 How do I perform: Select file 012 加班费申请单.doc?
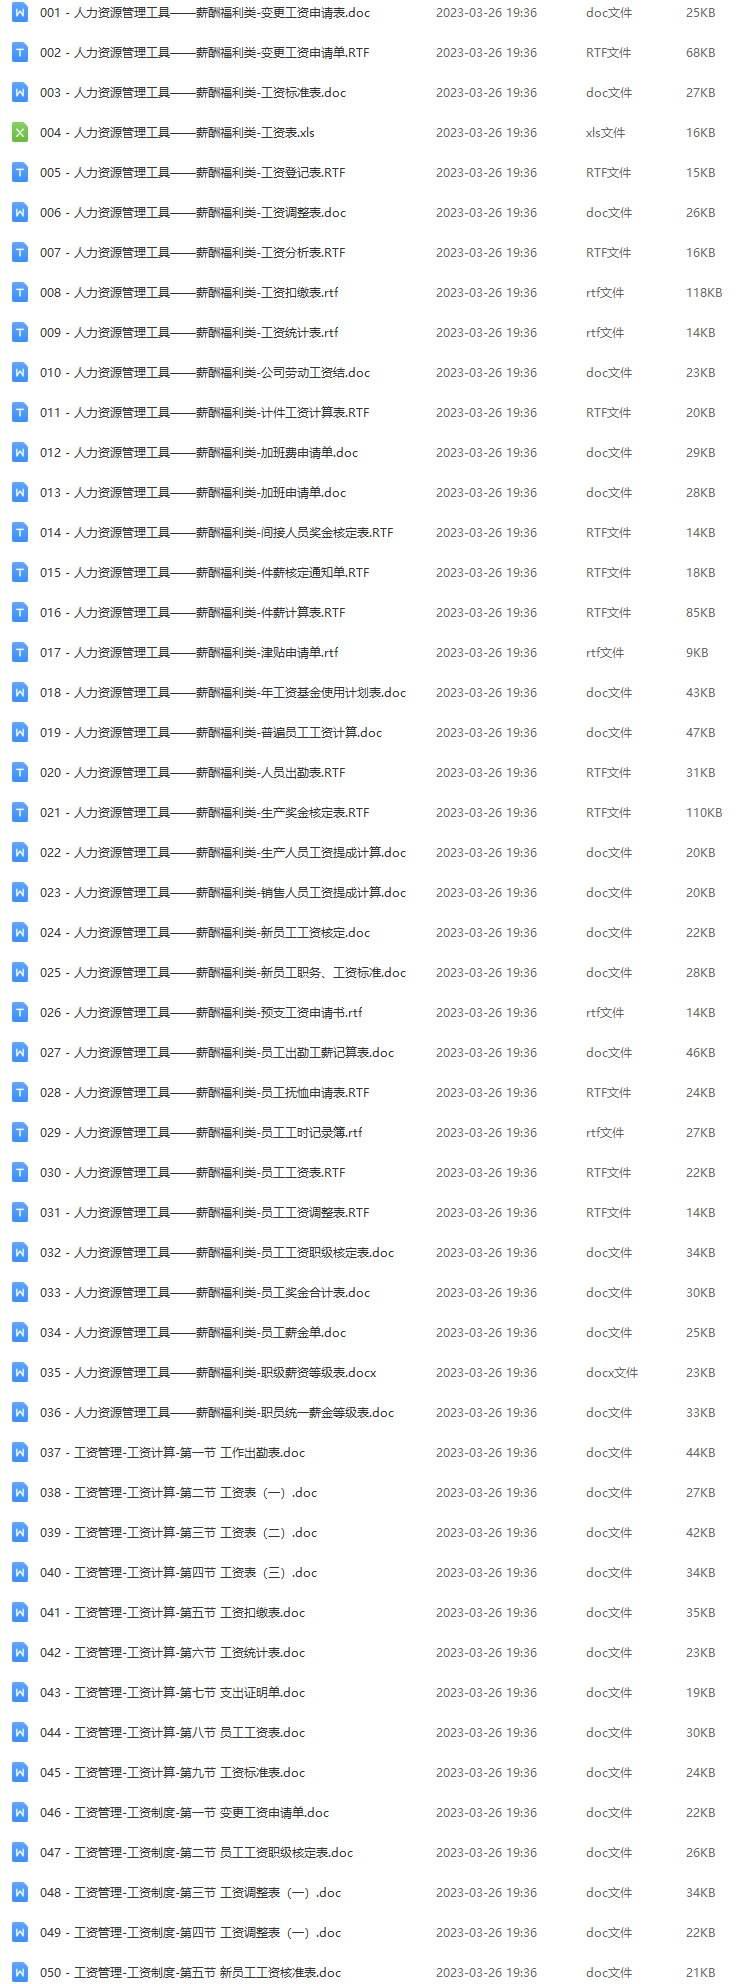coord(199,452)
